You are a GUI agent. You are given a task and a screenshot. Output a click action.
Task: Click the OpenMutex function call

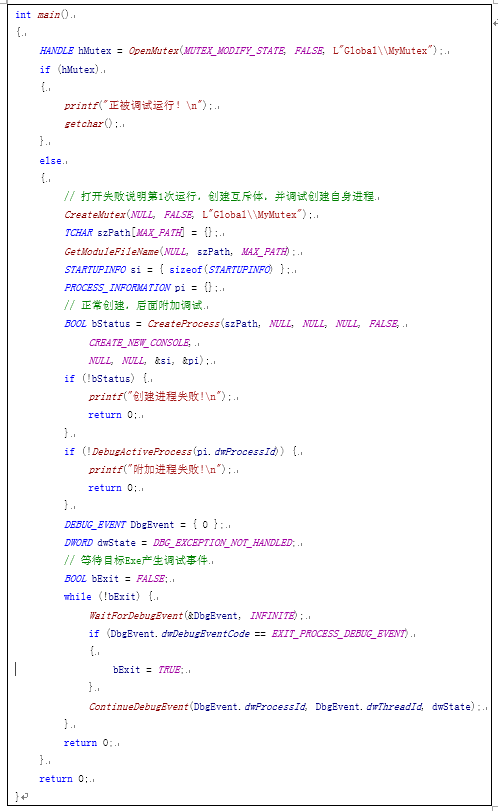tap(154, 51)
